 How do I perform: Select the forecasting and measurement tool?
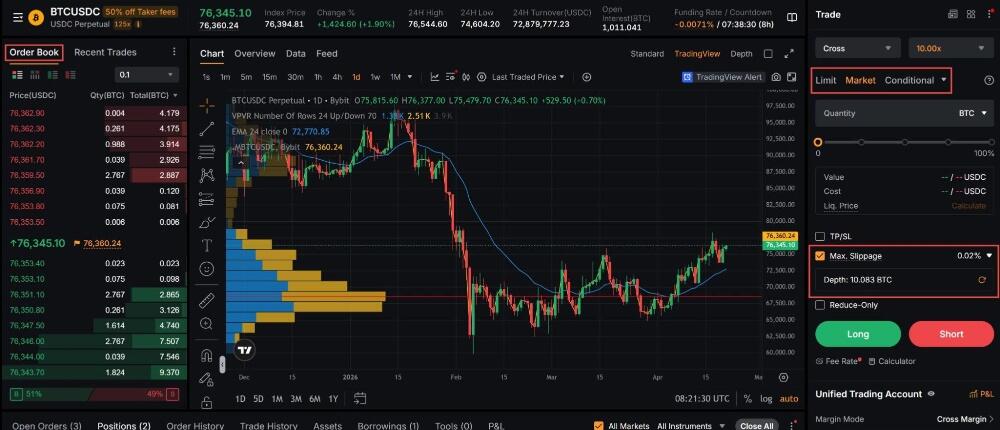click(207, 199)
